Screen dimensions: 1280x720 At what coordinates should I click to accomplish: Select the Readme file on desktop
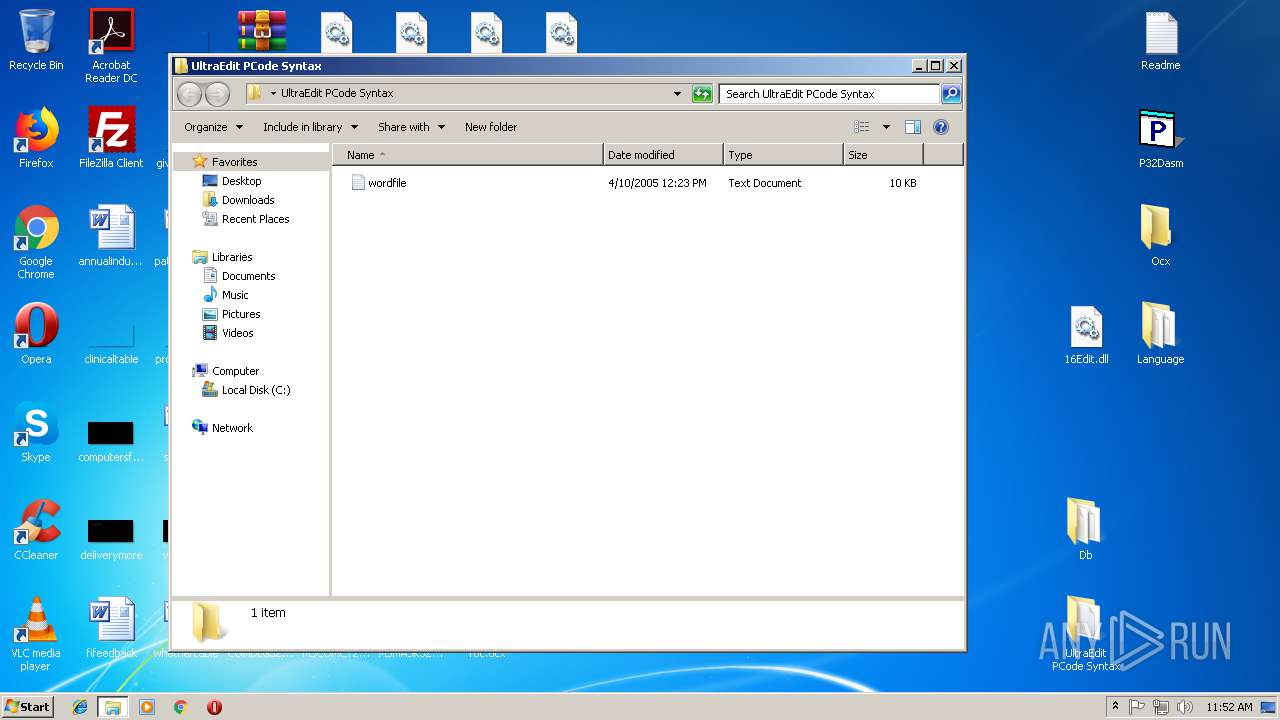tap(1161, 42)
